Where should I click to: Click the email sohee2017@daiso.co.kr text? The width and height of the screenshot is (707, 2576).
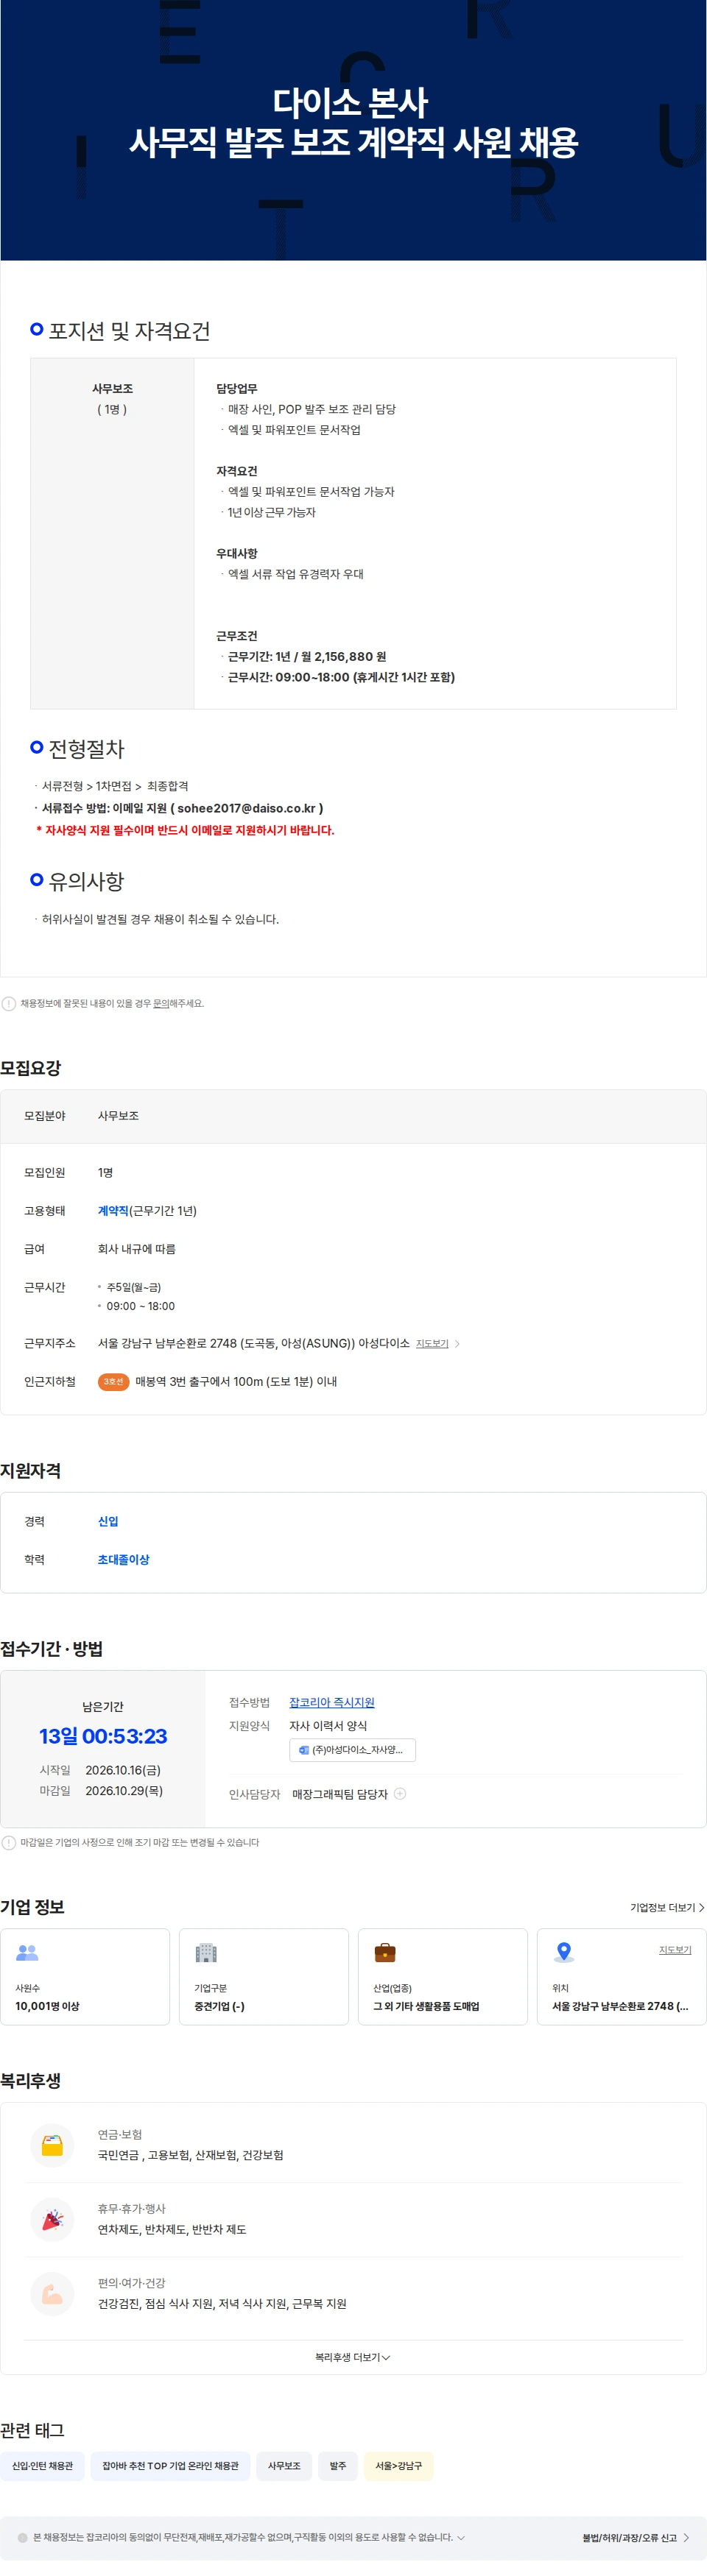coord(246,808)
